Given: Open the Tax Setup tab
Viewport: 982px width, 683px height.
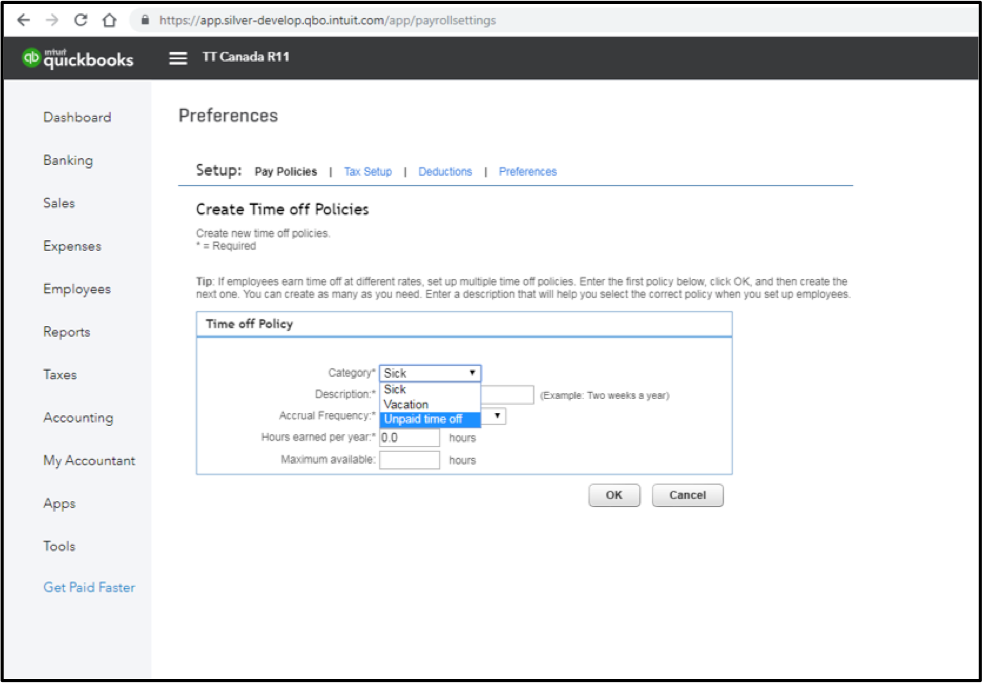Looking at the screenshot, I should (368, 172).
